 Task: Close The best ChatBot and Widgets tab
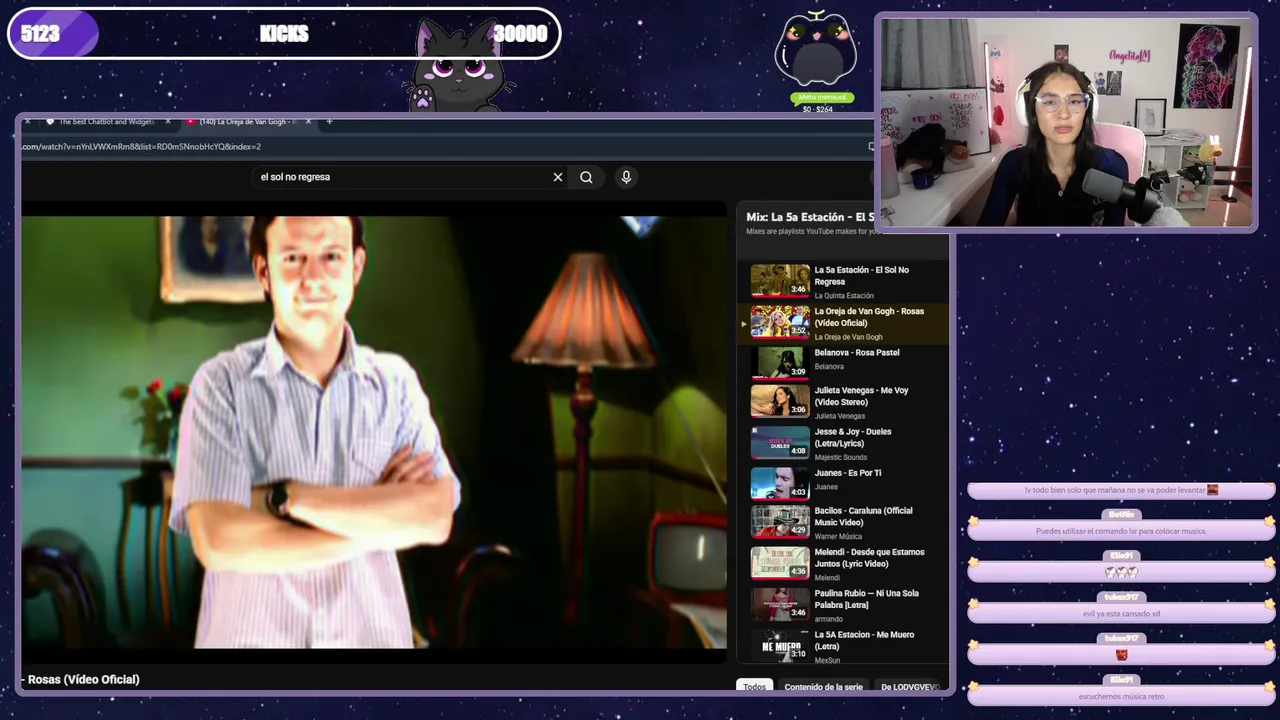click(168, 122)
